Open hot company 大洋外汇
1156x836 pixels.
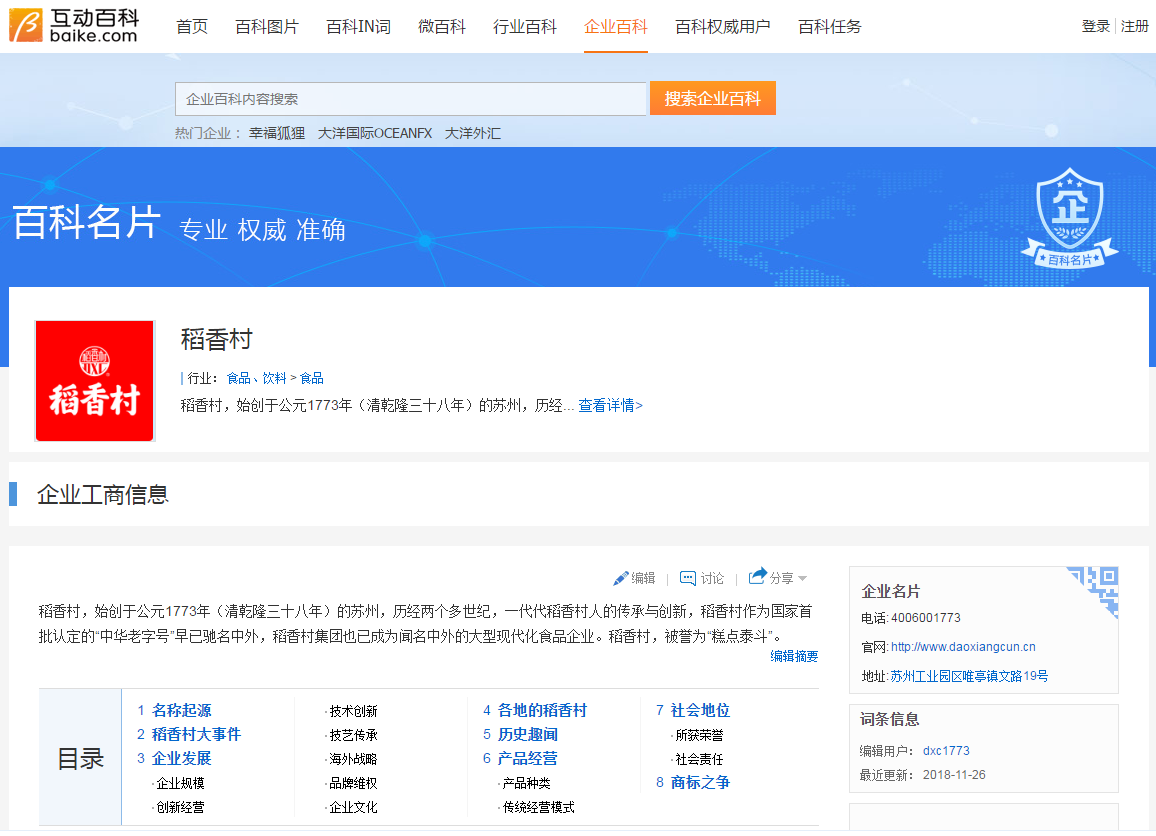coord(473,133)
